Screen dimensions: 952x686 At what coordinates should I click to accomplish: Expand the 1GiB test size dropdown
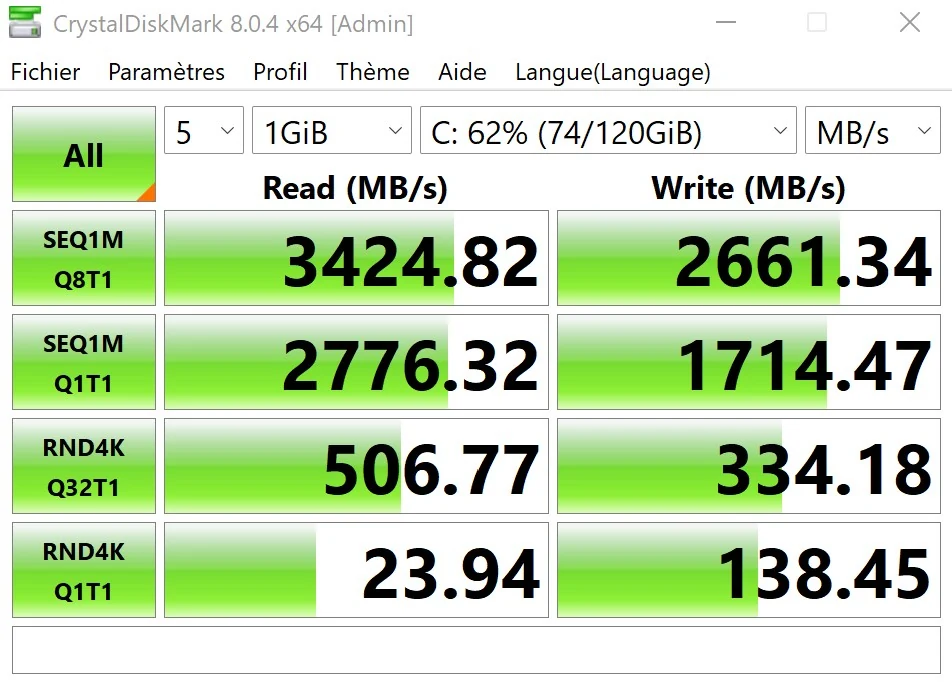pos(332,131)
